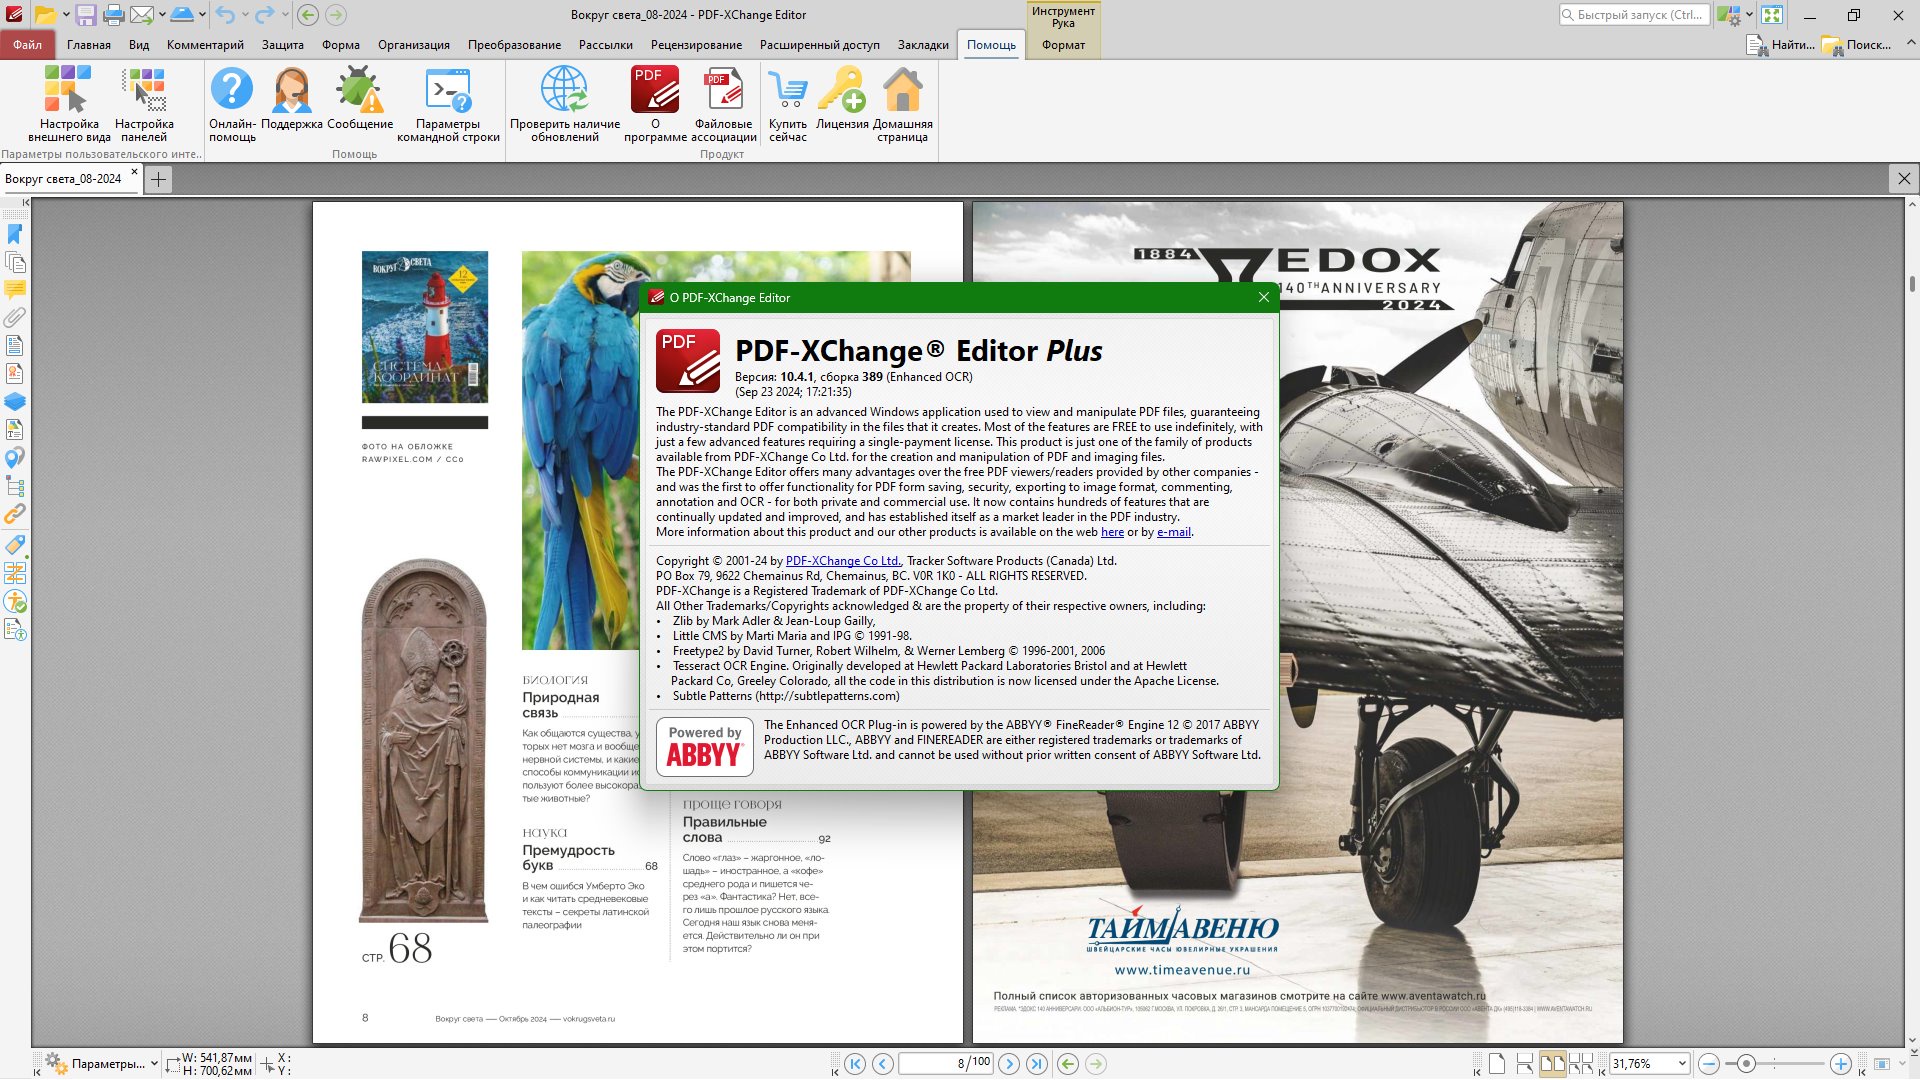Screen dimensions: 1920x1080
Task: Open the Attachments paperclip pane
Action: [15, 318]
